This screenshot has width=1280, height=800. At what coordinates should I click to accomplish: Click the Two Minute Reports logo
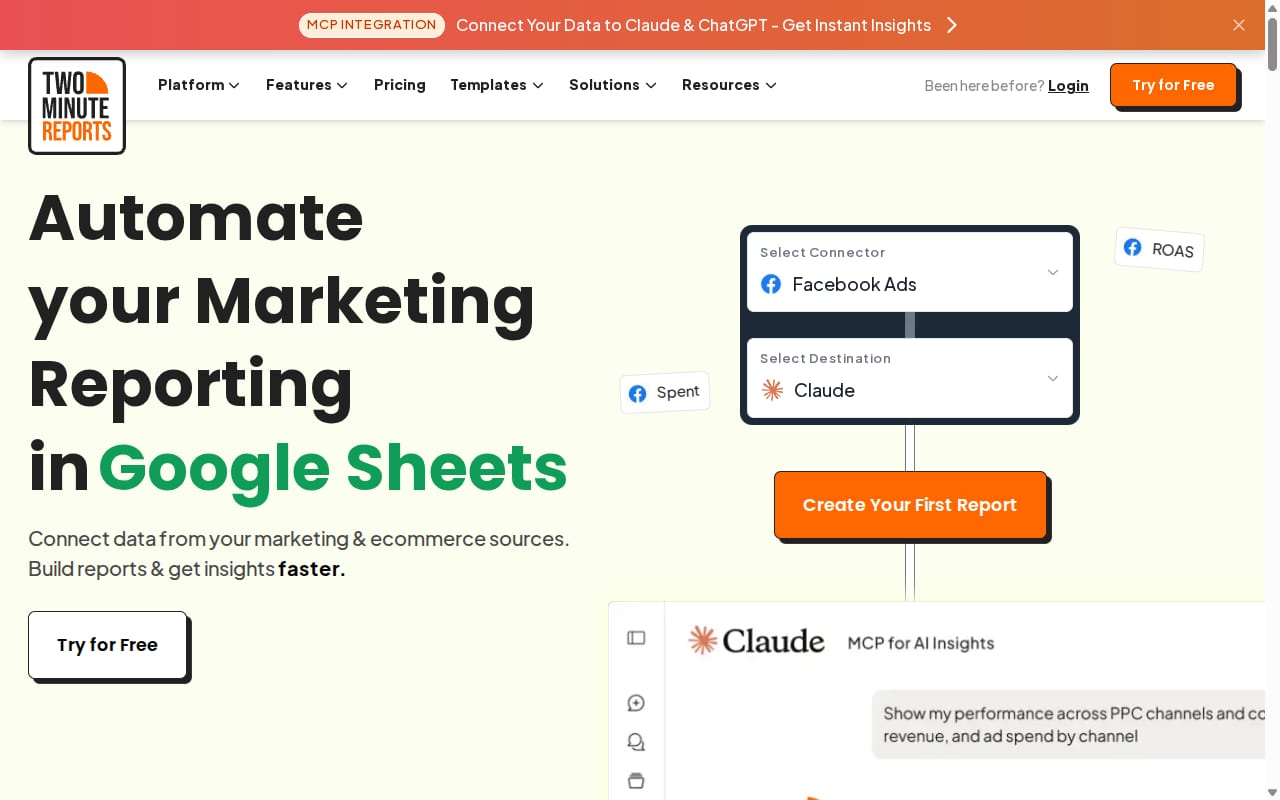[77, 106]
